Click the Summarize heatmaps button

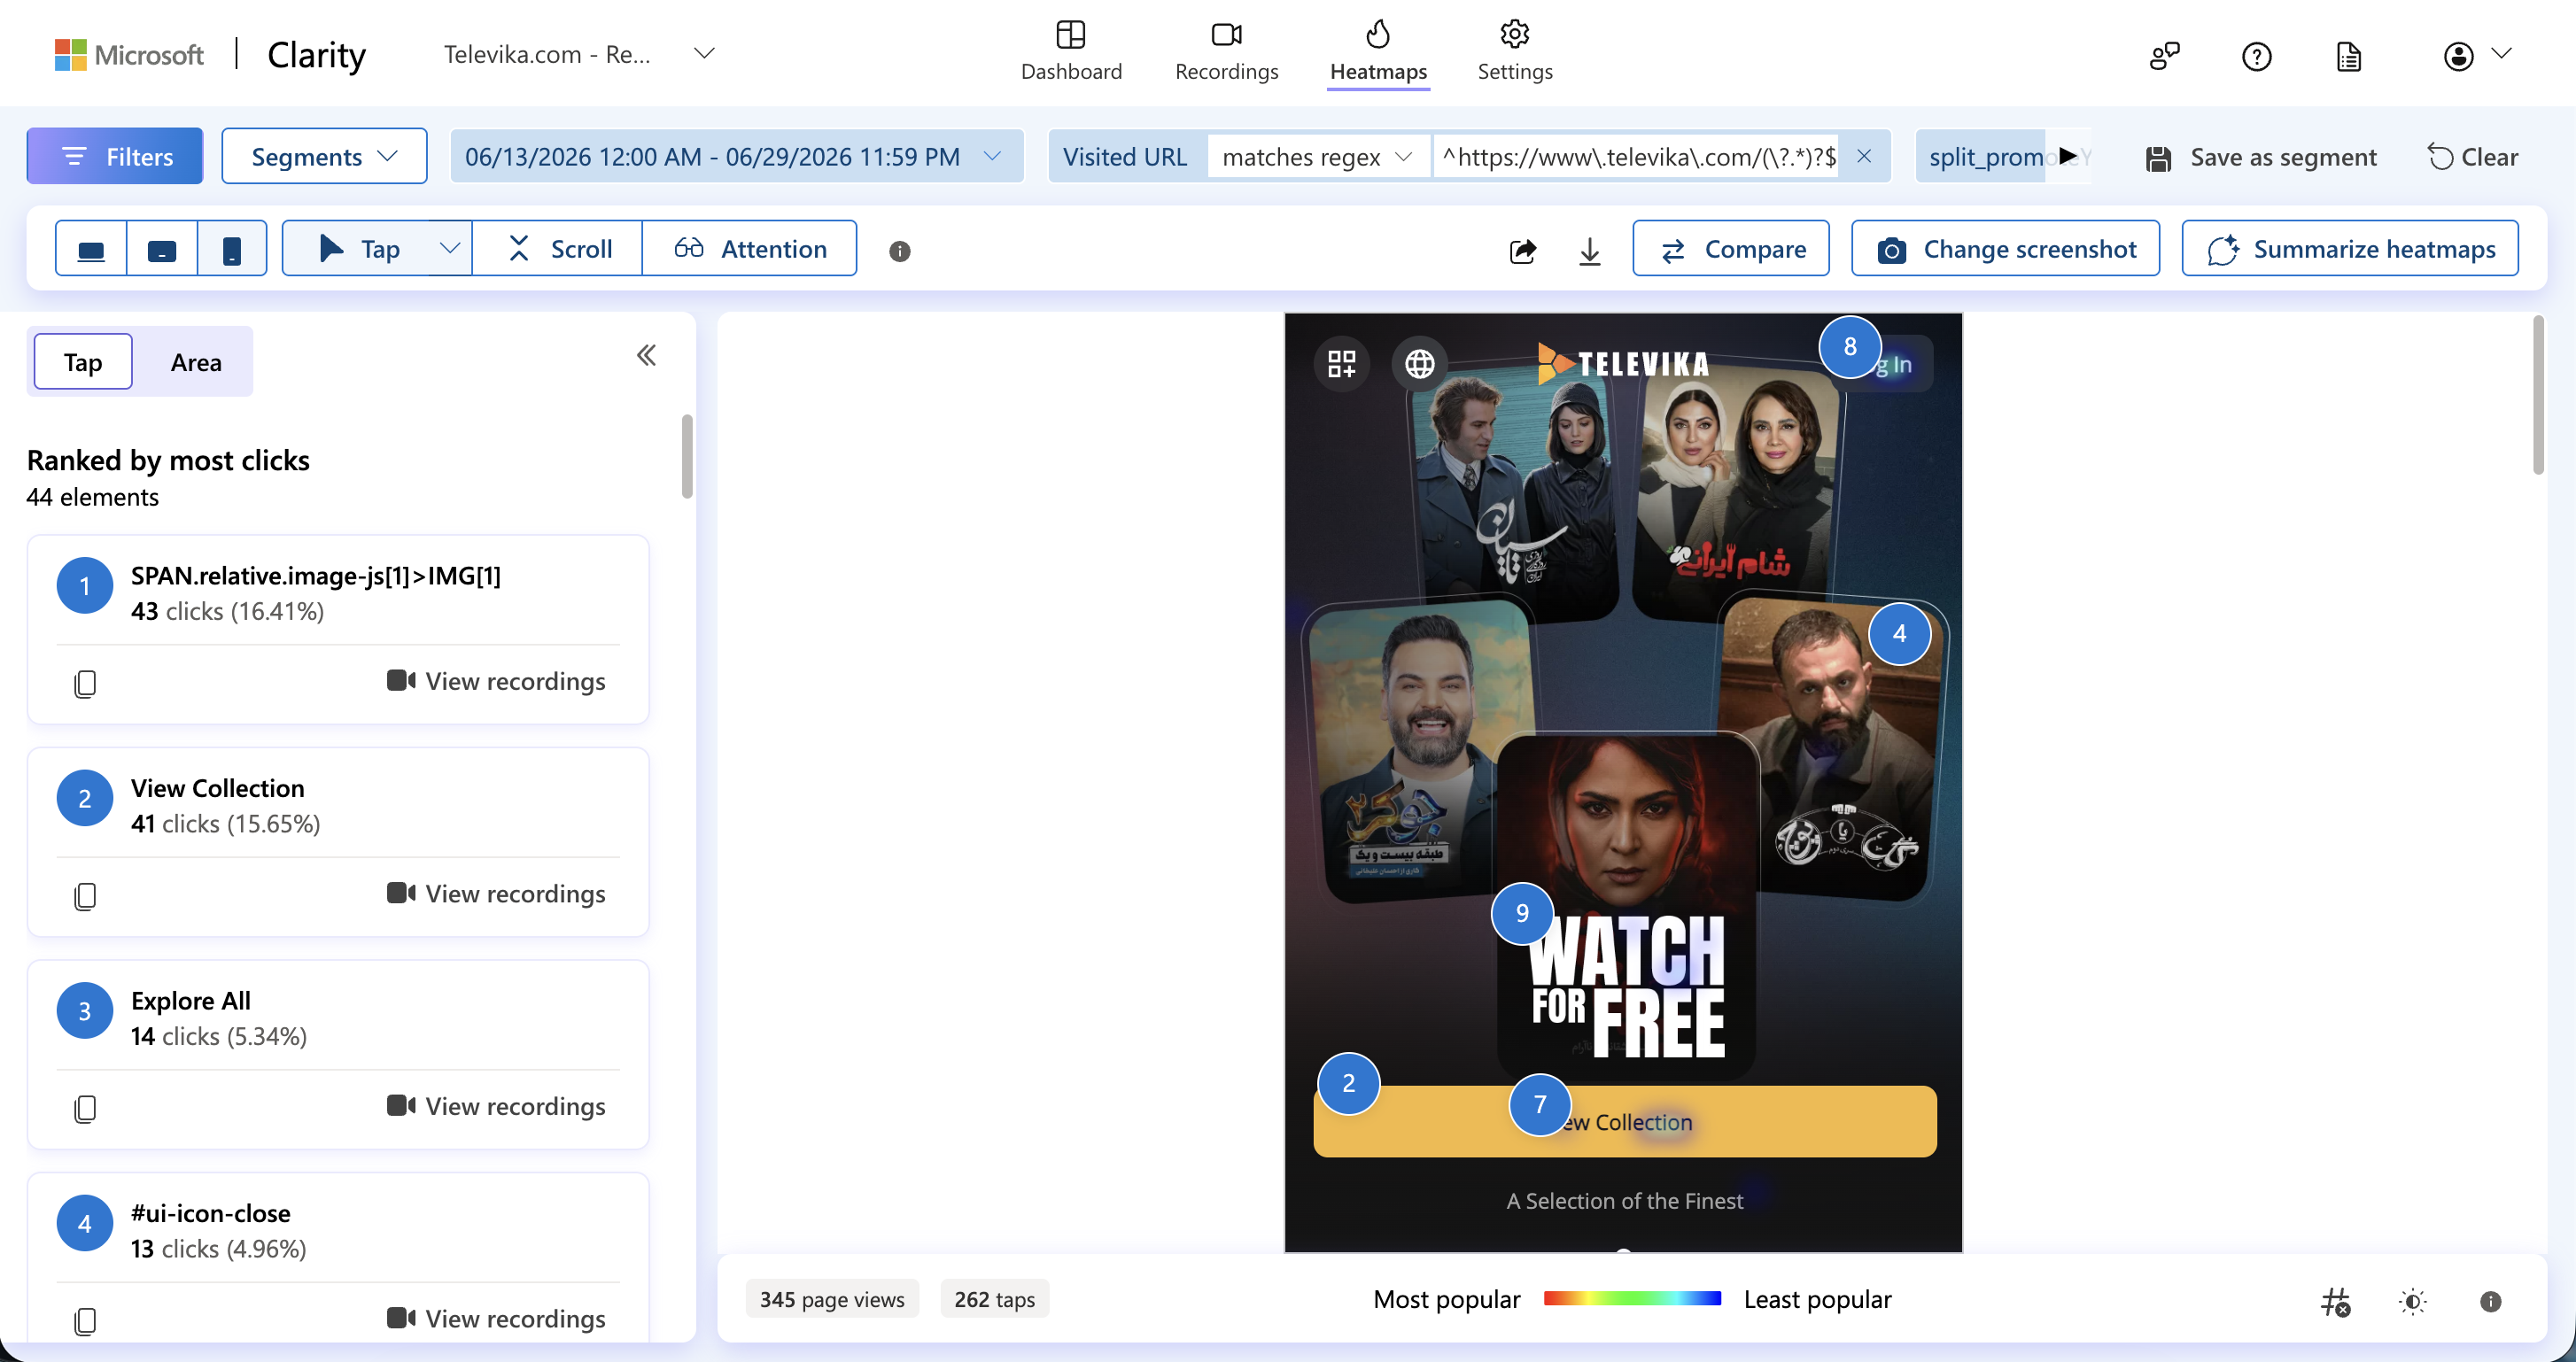[x=2350, y=248]
